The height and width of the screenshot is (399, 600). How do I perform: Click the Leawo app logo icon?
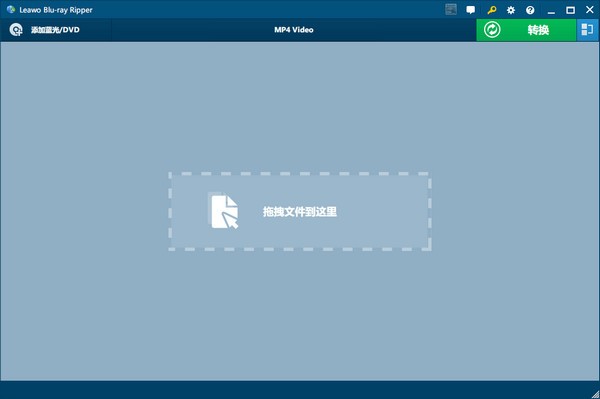coord(11,10)
